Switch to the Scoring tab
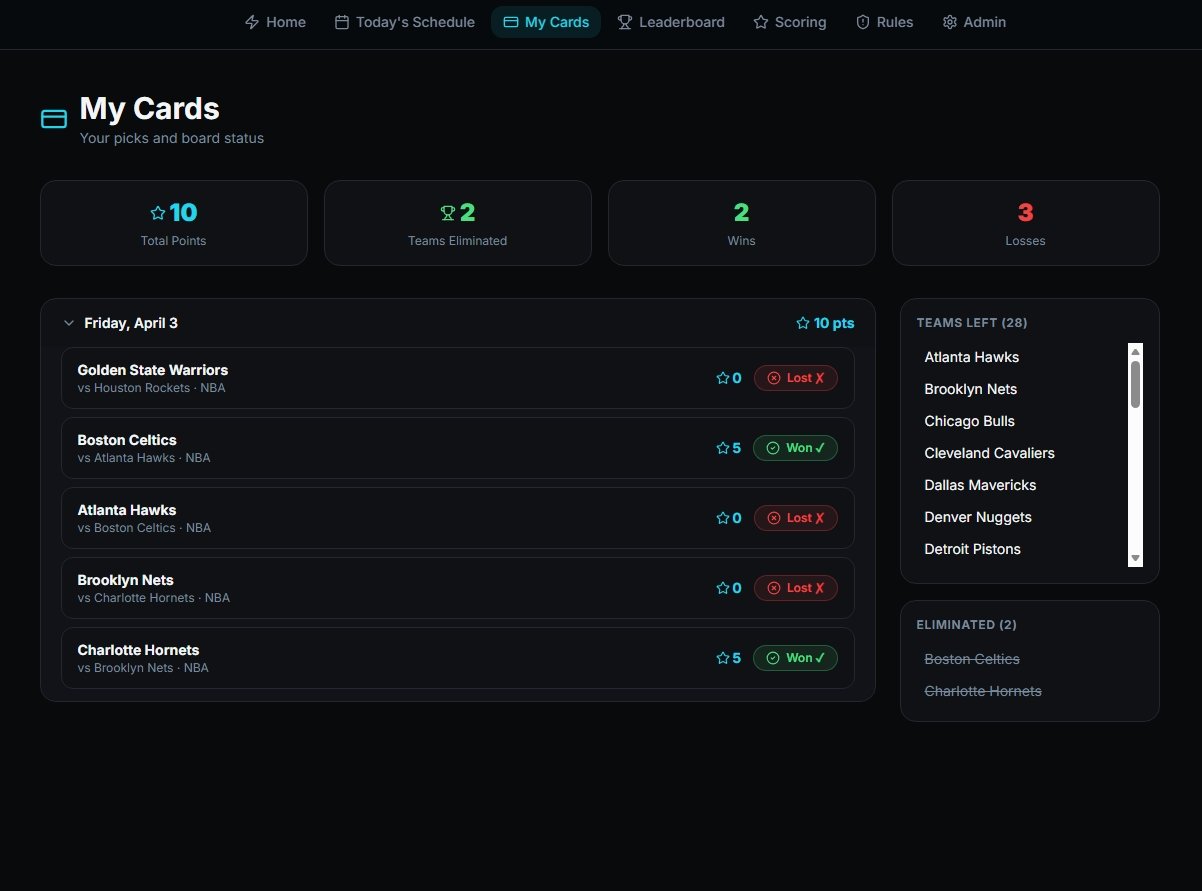The image size is (1202, 891). 789,22
